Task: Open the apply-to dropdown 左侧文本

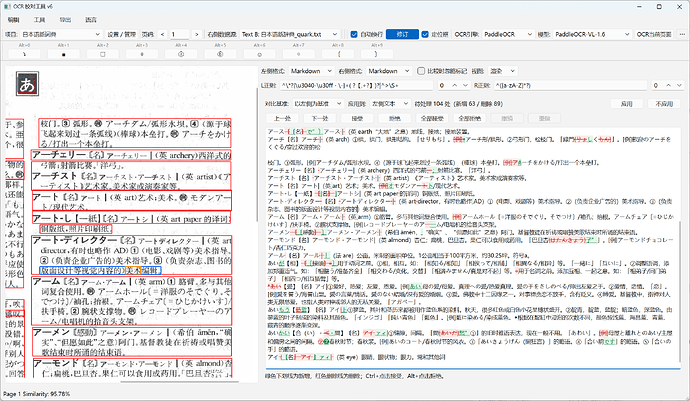Action: tap(390, 104)
